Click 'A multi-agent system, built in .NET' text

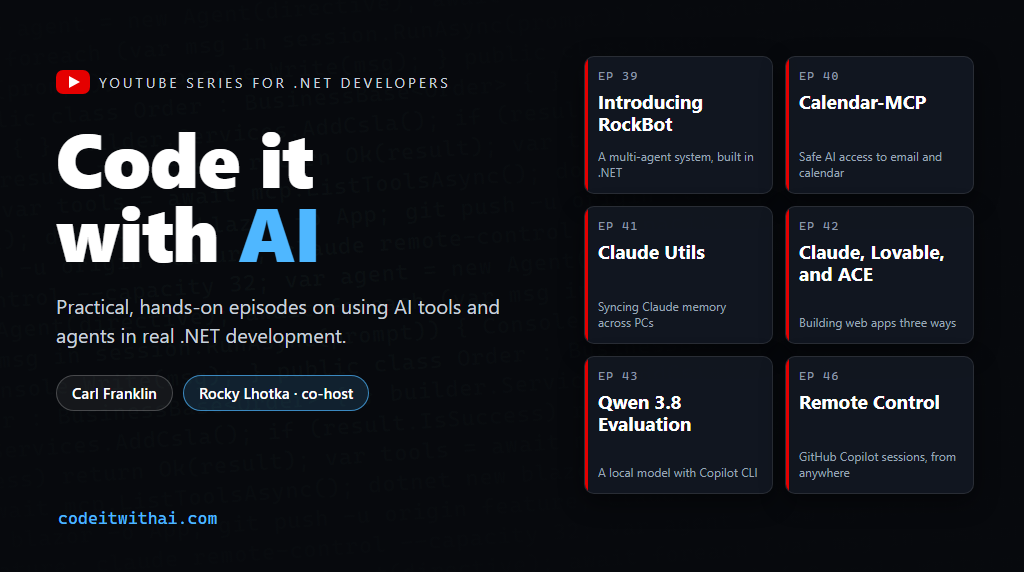point(676,165)
